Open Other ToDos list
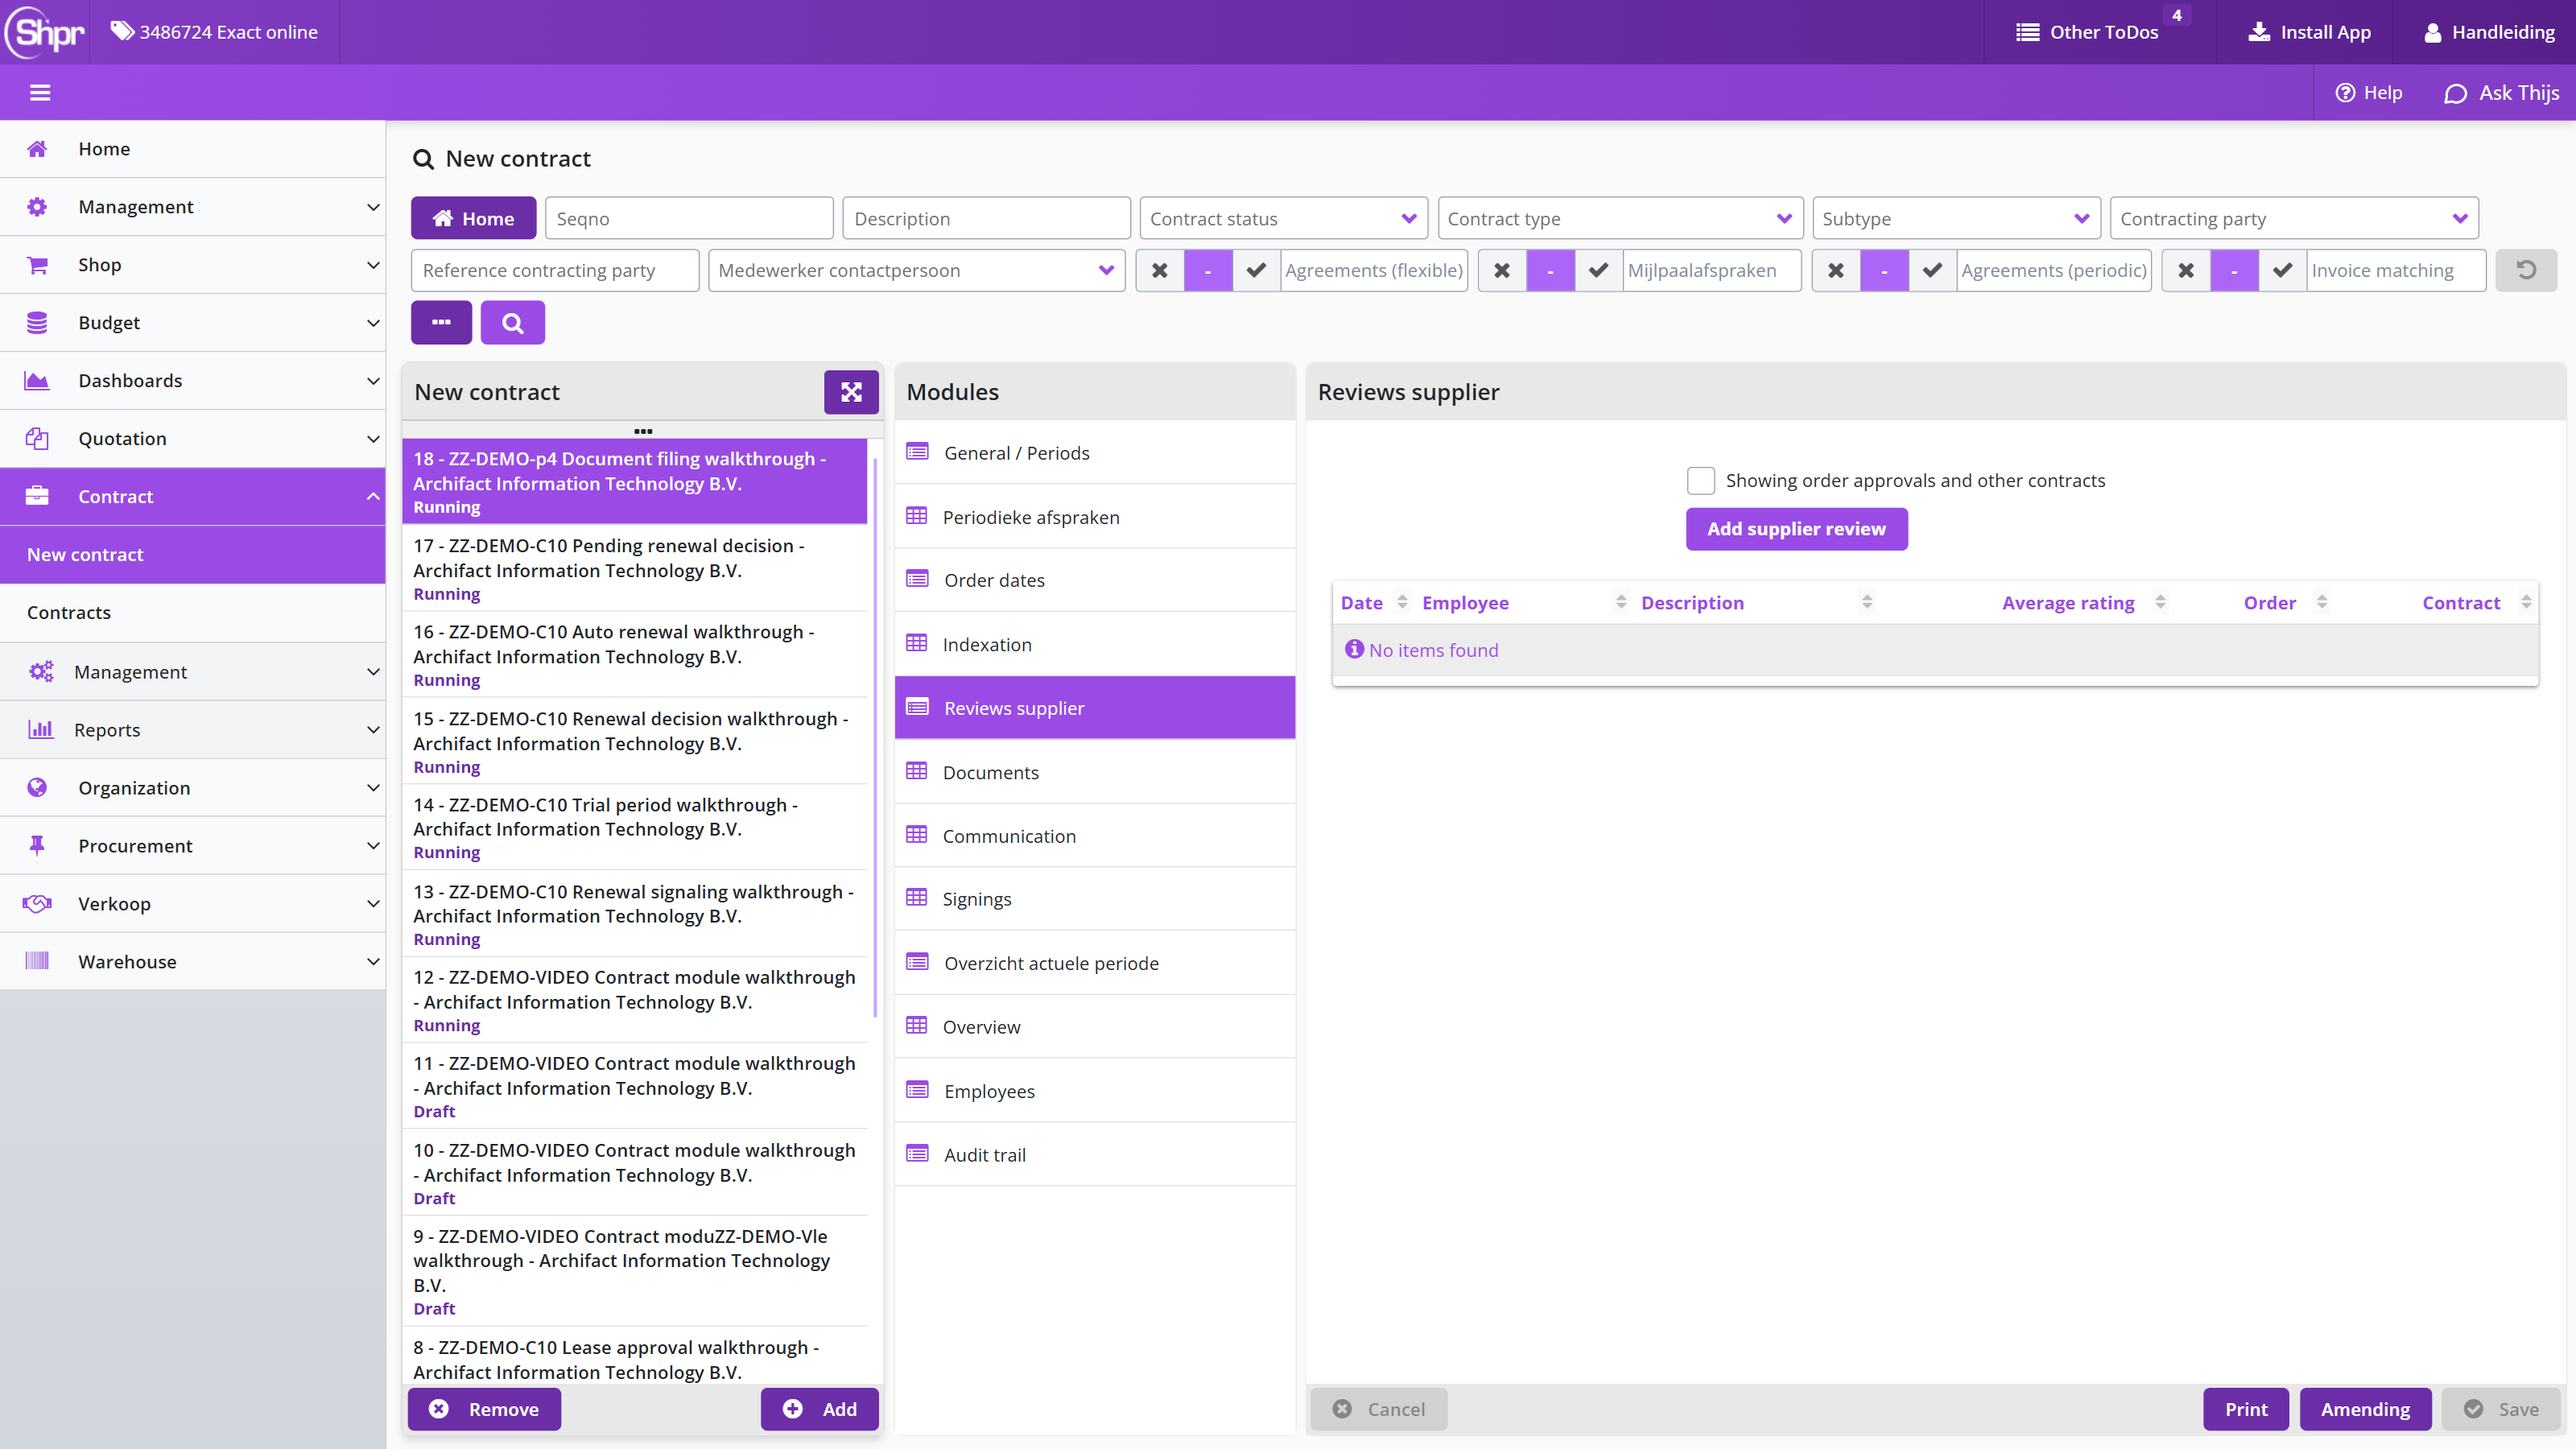The width and height of the screenshot is (2576, 1449). (x=2087, y=32)
